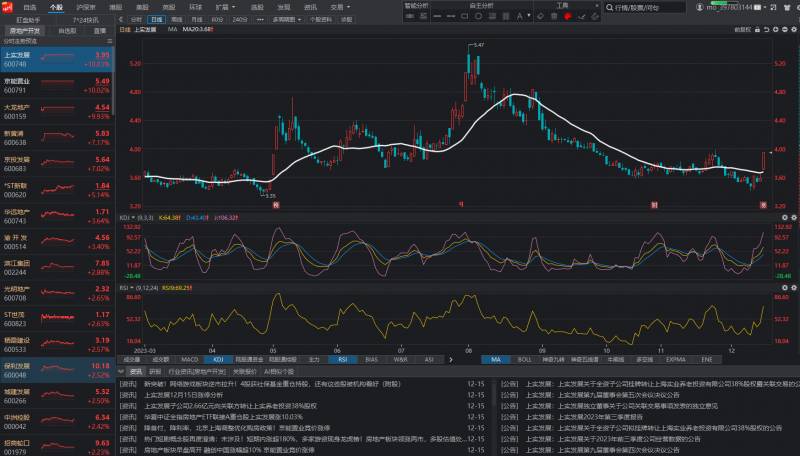Zoom out chart with minus icon
The image size is (800, 456).
click(785, 30)
